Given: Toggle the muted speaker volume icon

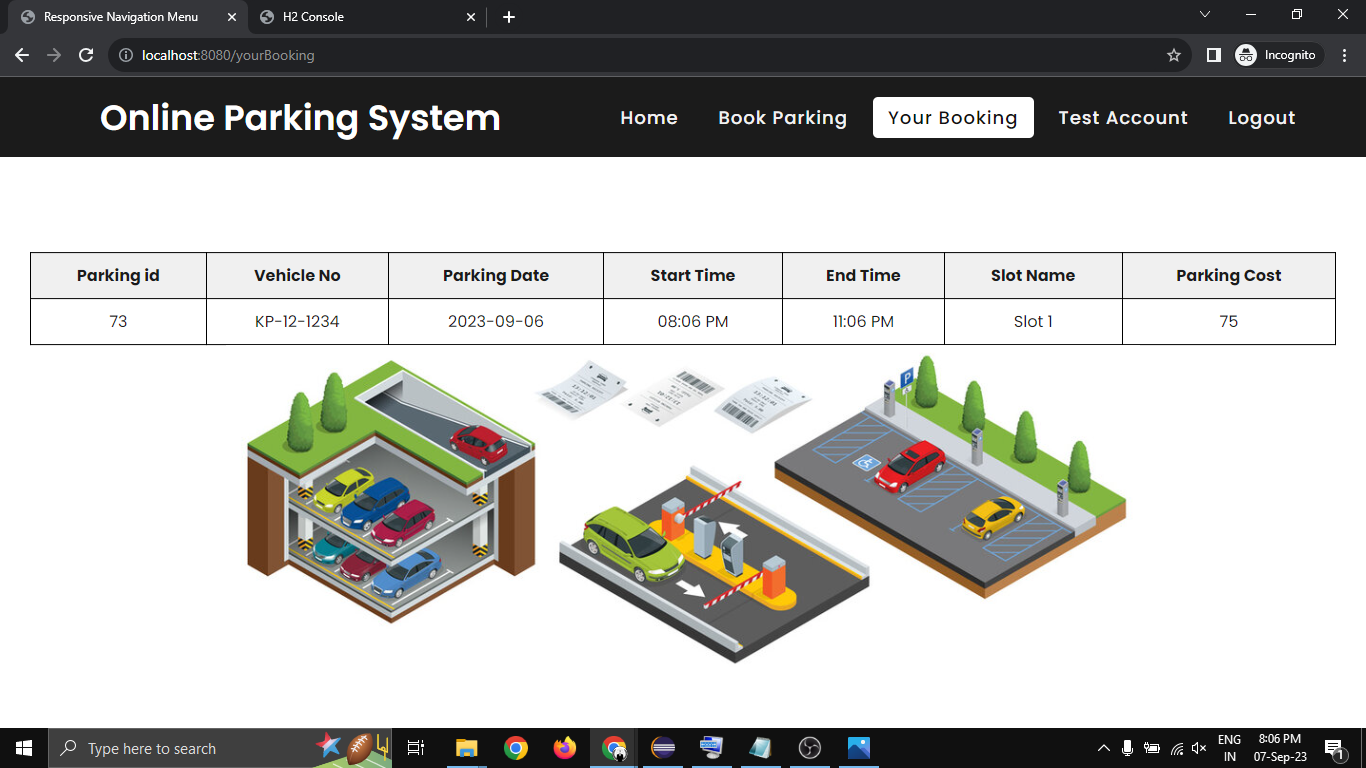Looking at the screenshot, I should click(x=1199, y=748).
